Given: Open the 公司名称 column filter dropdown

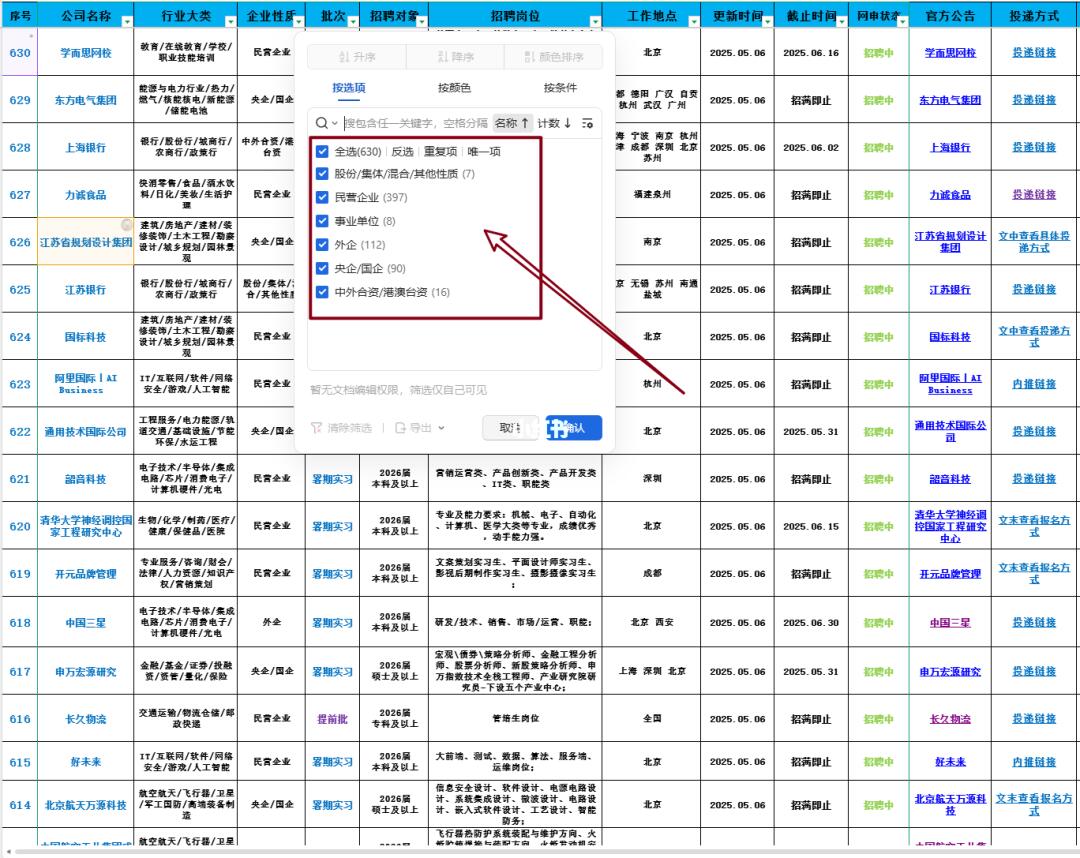Looking at the screenshot, I should pyautogui.click(x=127, y=22).
